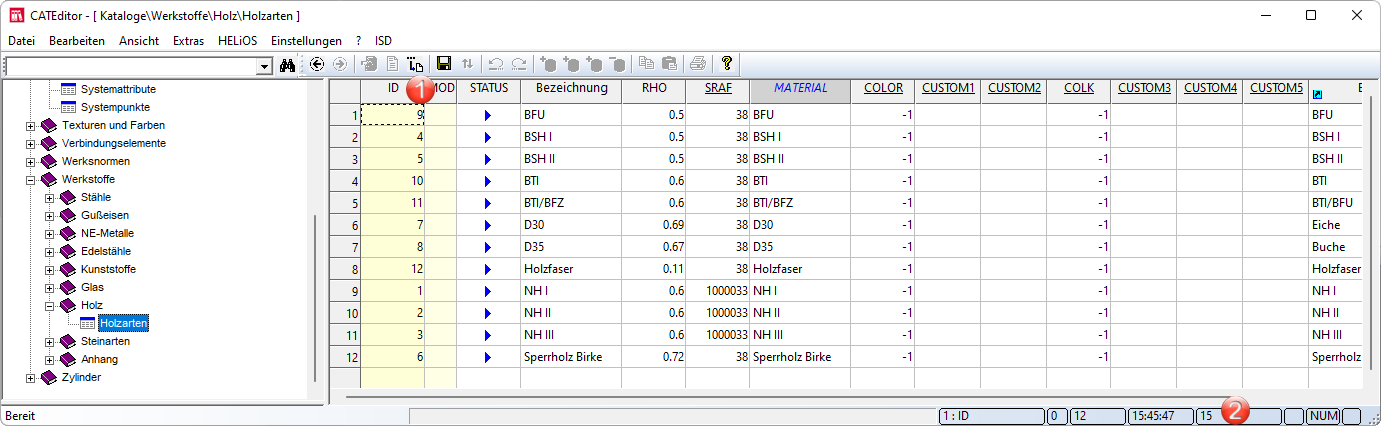1381x426 pixels.
Task: Click the binoculars search icon
Action: pos(288,64)
